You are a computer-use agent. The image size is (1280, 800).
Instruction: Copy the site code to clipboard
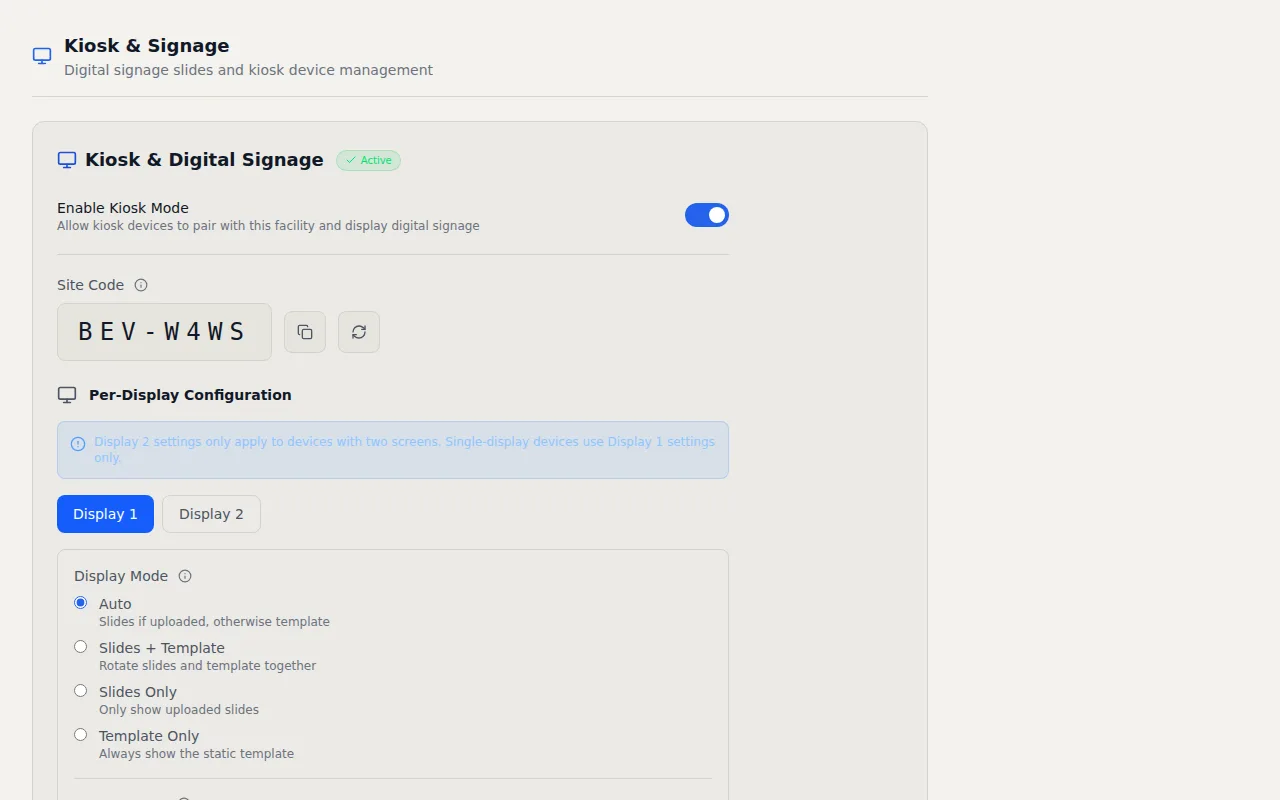[305, 332]
